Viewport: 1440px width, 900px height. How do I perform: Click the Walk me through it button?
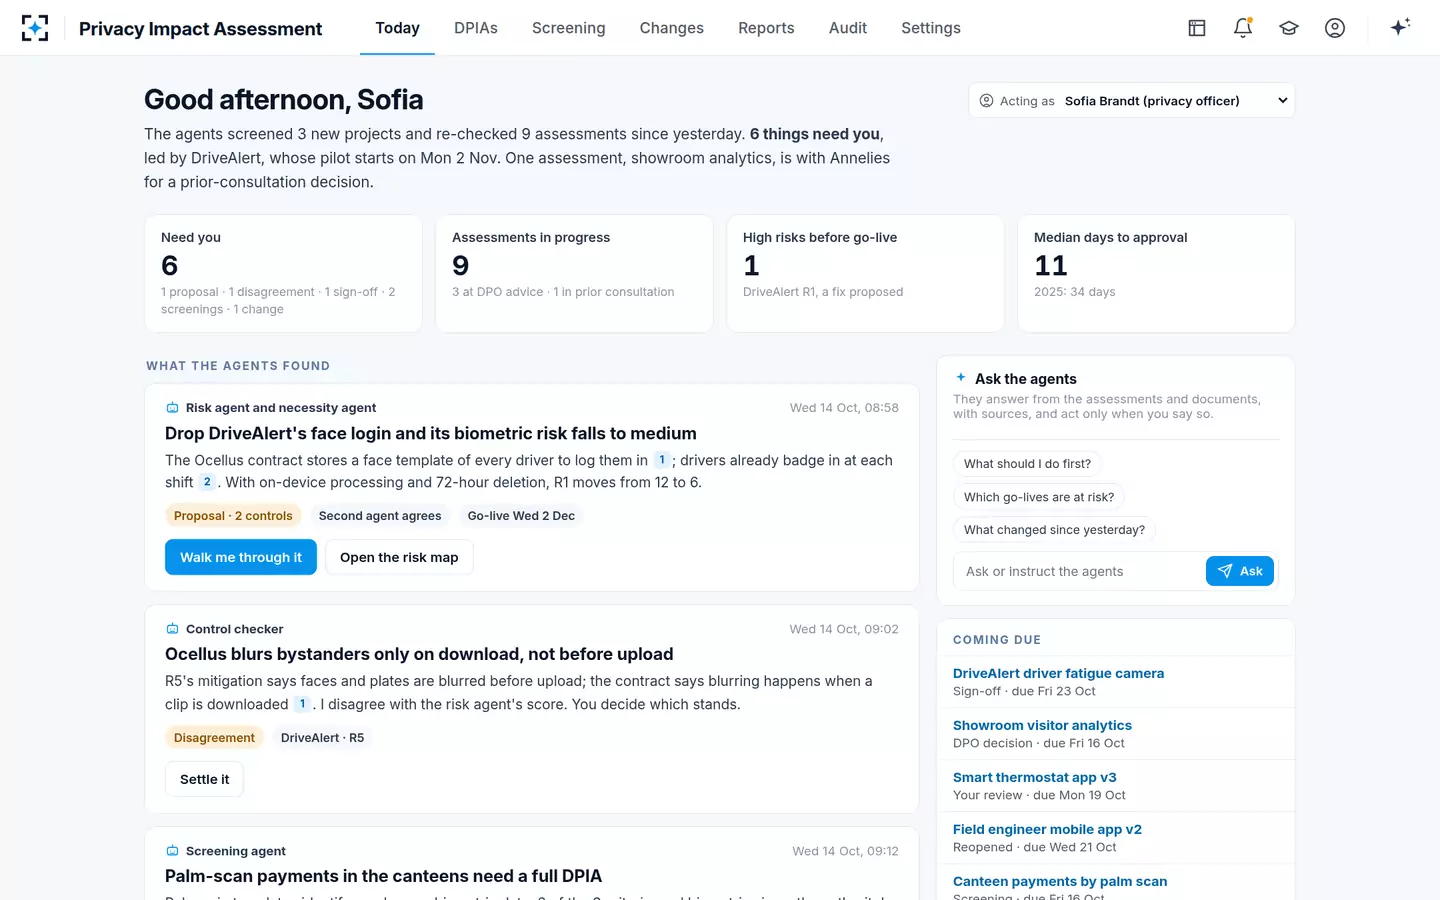[241, 557]
